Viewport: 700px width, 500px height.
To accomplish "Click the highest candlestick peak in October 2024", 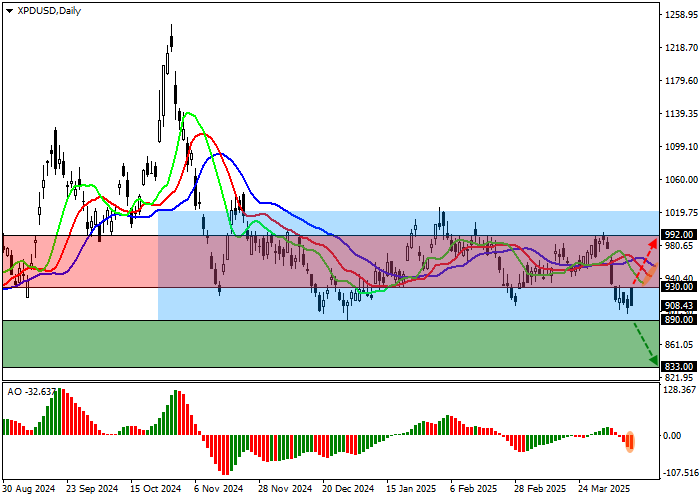I will click(x=171, y=30).
